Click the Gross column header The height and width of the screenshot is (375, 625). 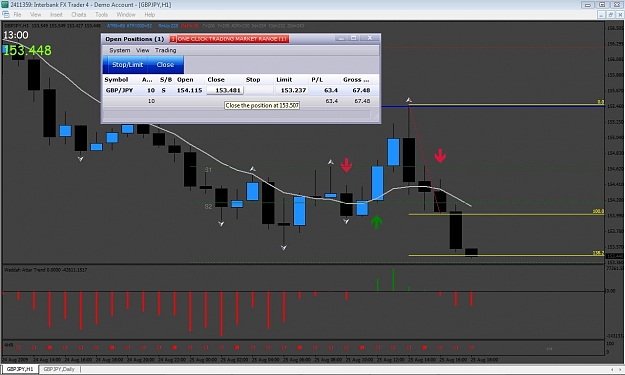pyautogui.click(x=356, y=80)
